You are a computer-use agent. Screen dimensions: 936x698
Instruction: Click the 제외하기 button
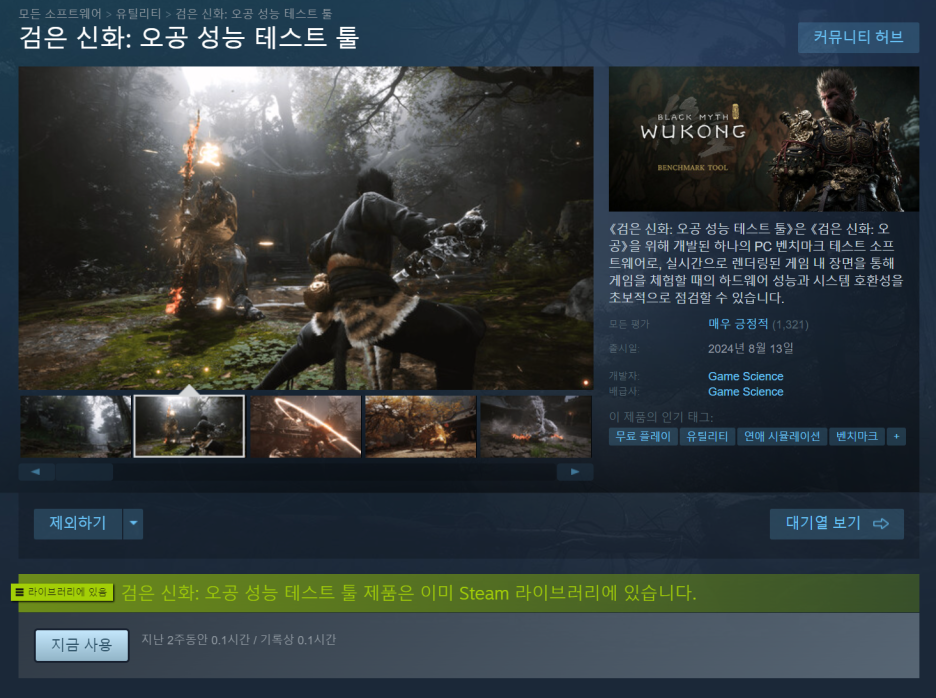coord(78,524)
